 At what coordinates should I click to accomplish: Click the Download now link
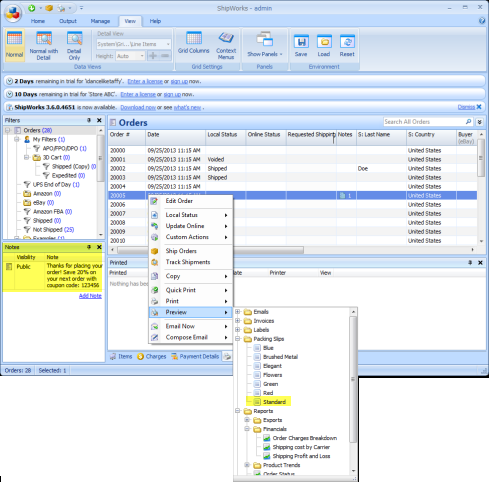138,107
